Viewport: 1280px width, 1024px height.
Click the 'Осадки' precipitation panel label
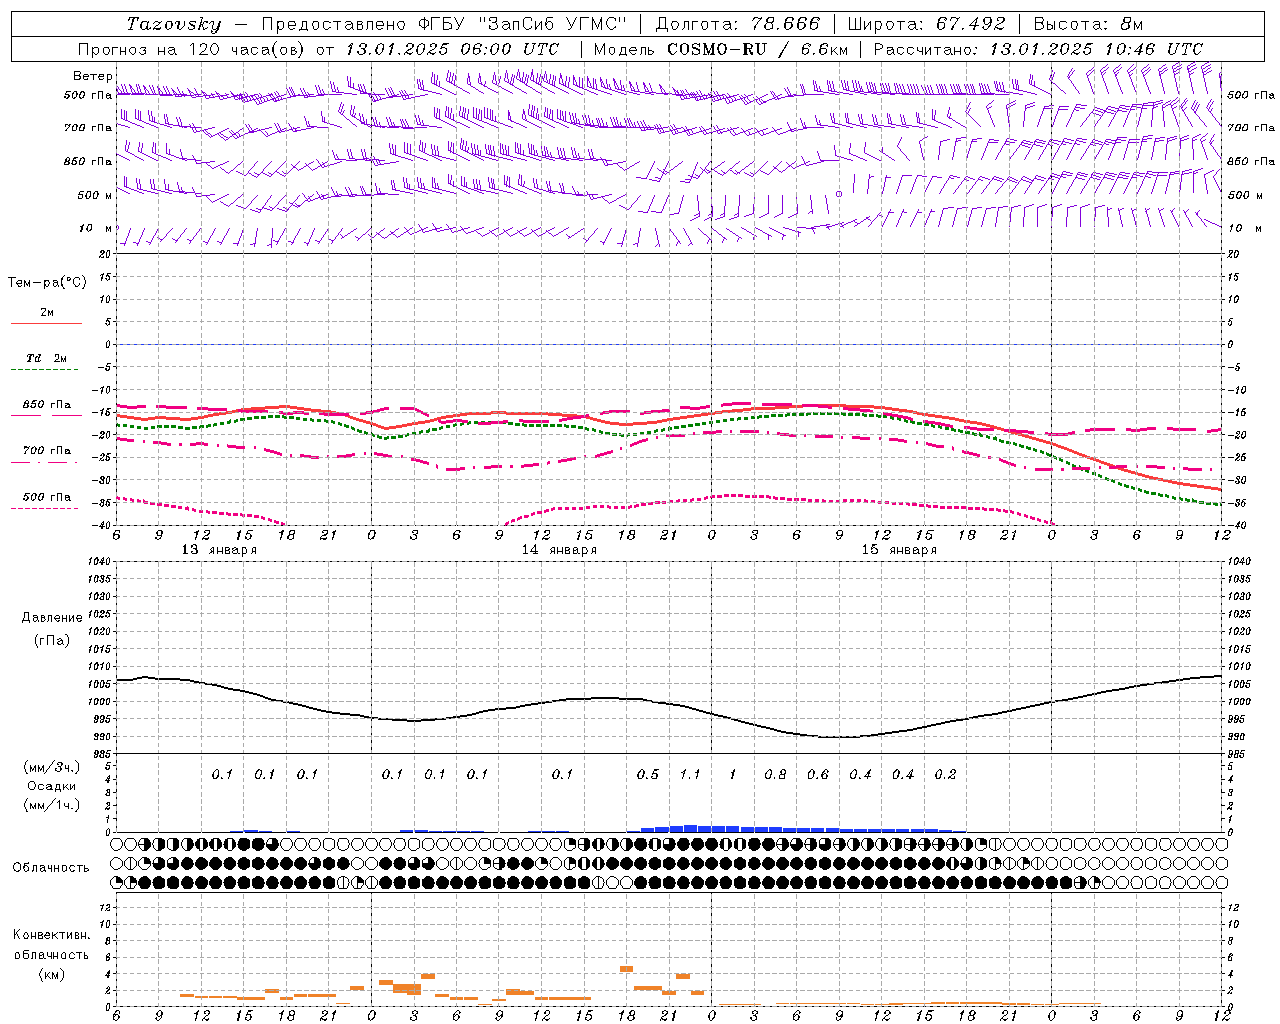(51, 786)
